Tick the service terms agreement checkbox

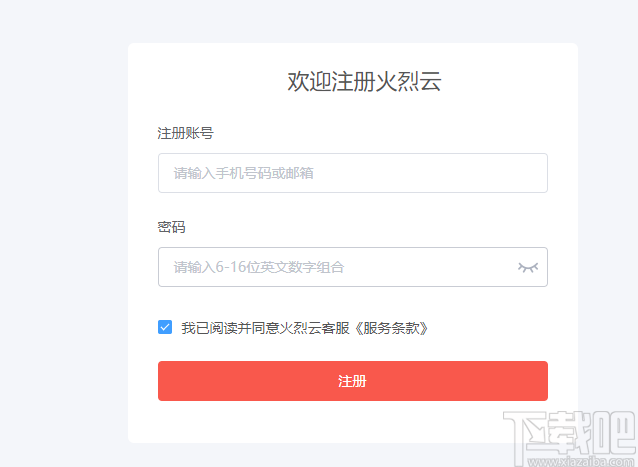(165, 327)
